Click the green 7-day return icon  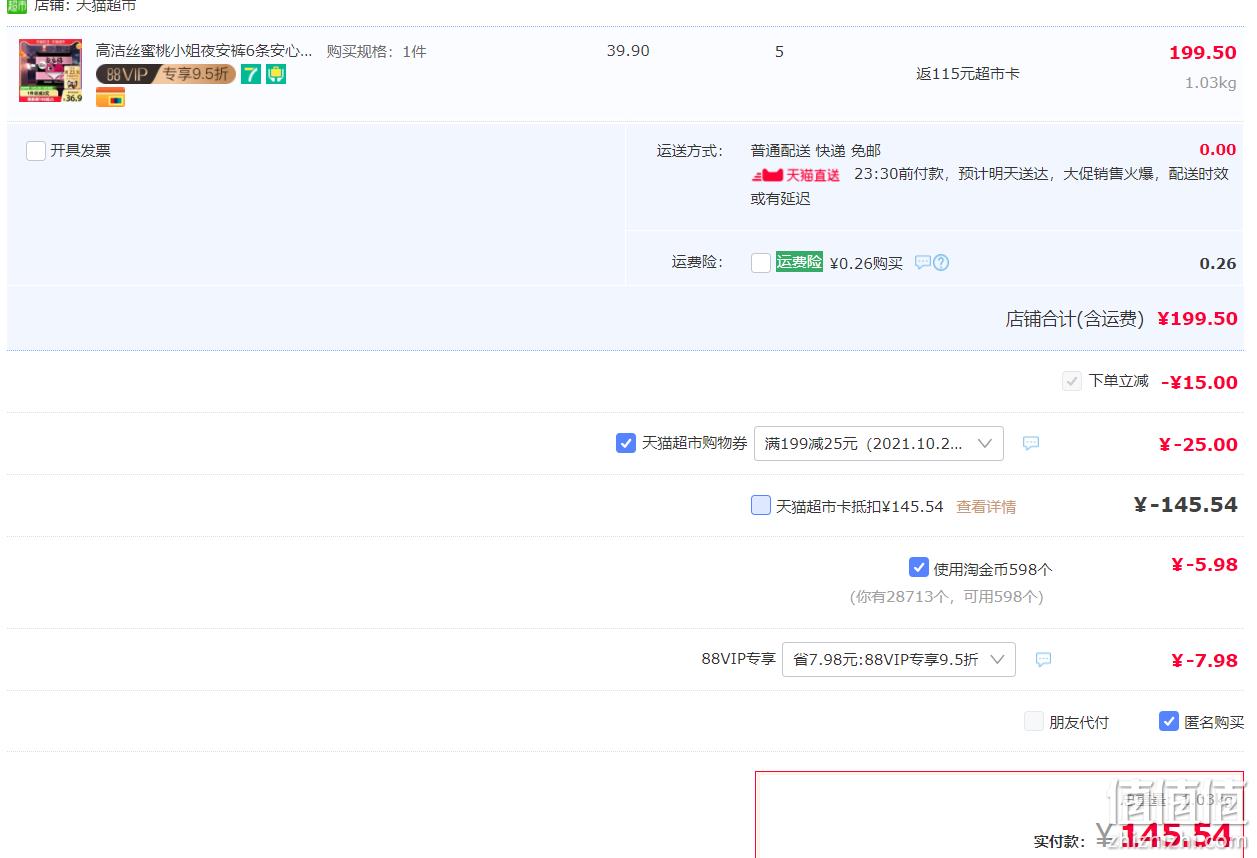point(251,74)
